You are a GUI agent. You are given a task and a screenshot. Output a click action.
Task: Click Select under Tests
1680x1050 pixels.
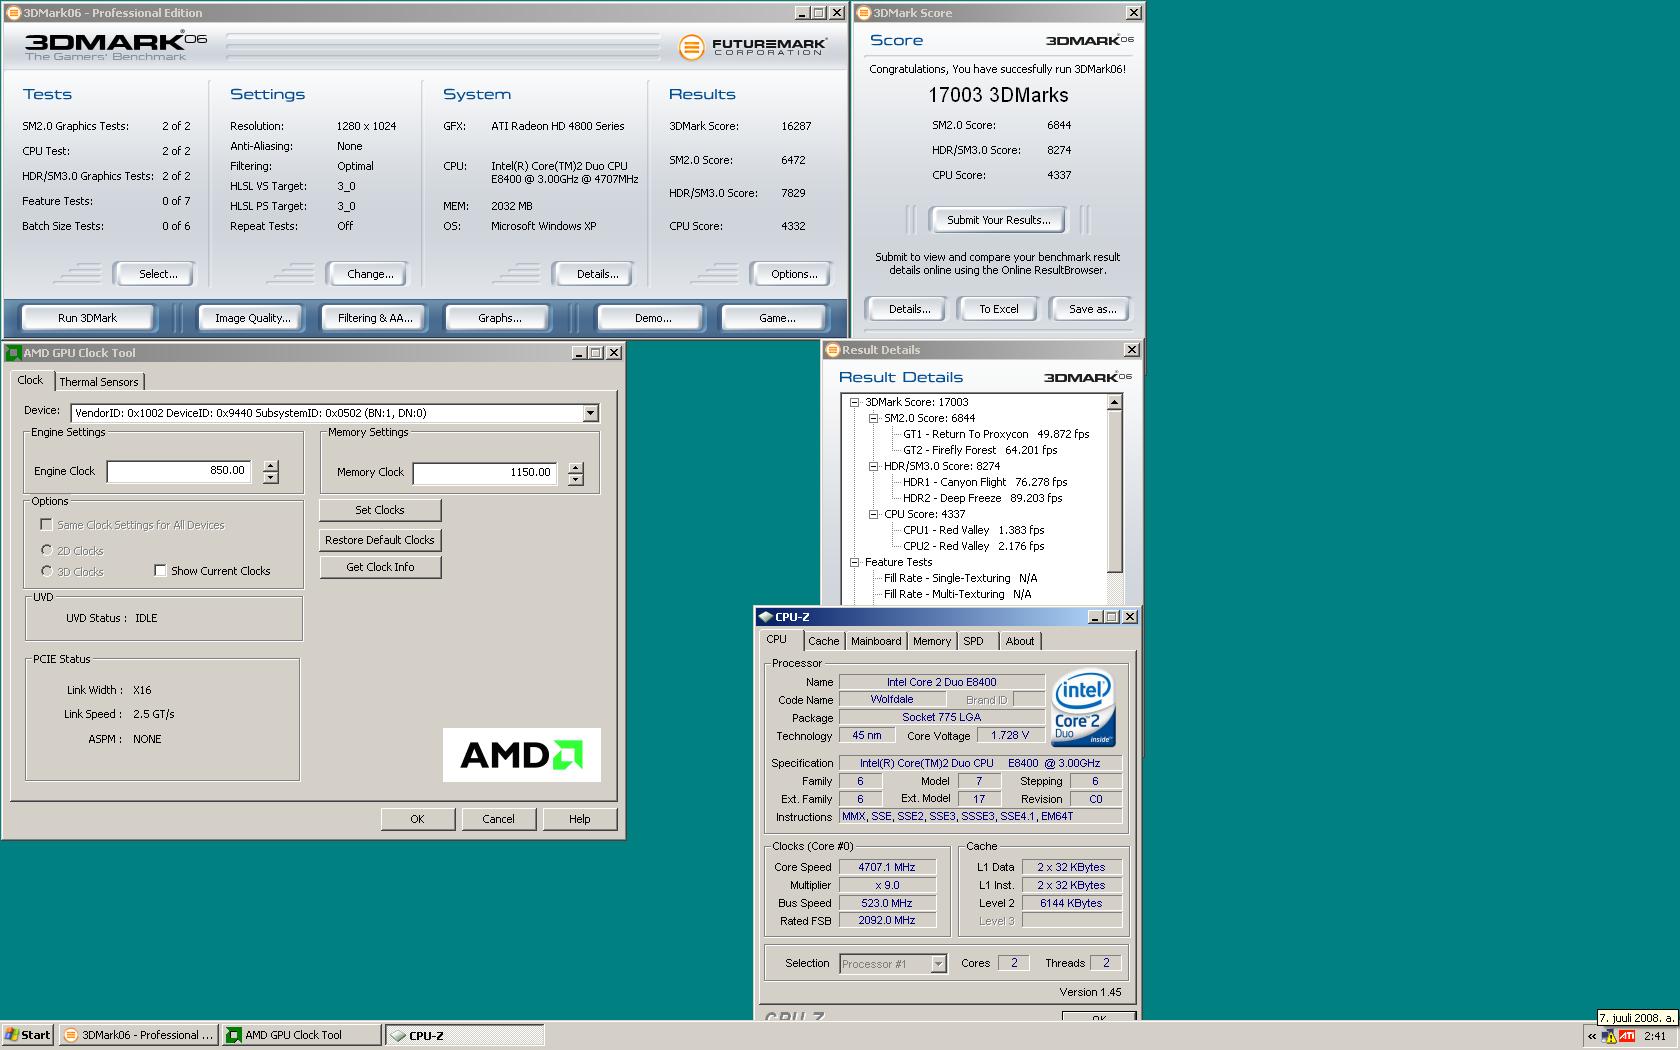pyautogui.click(x=157, y=274)
